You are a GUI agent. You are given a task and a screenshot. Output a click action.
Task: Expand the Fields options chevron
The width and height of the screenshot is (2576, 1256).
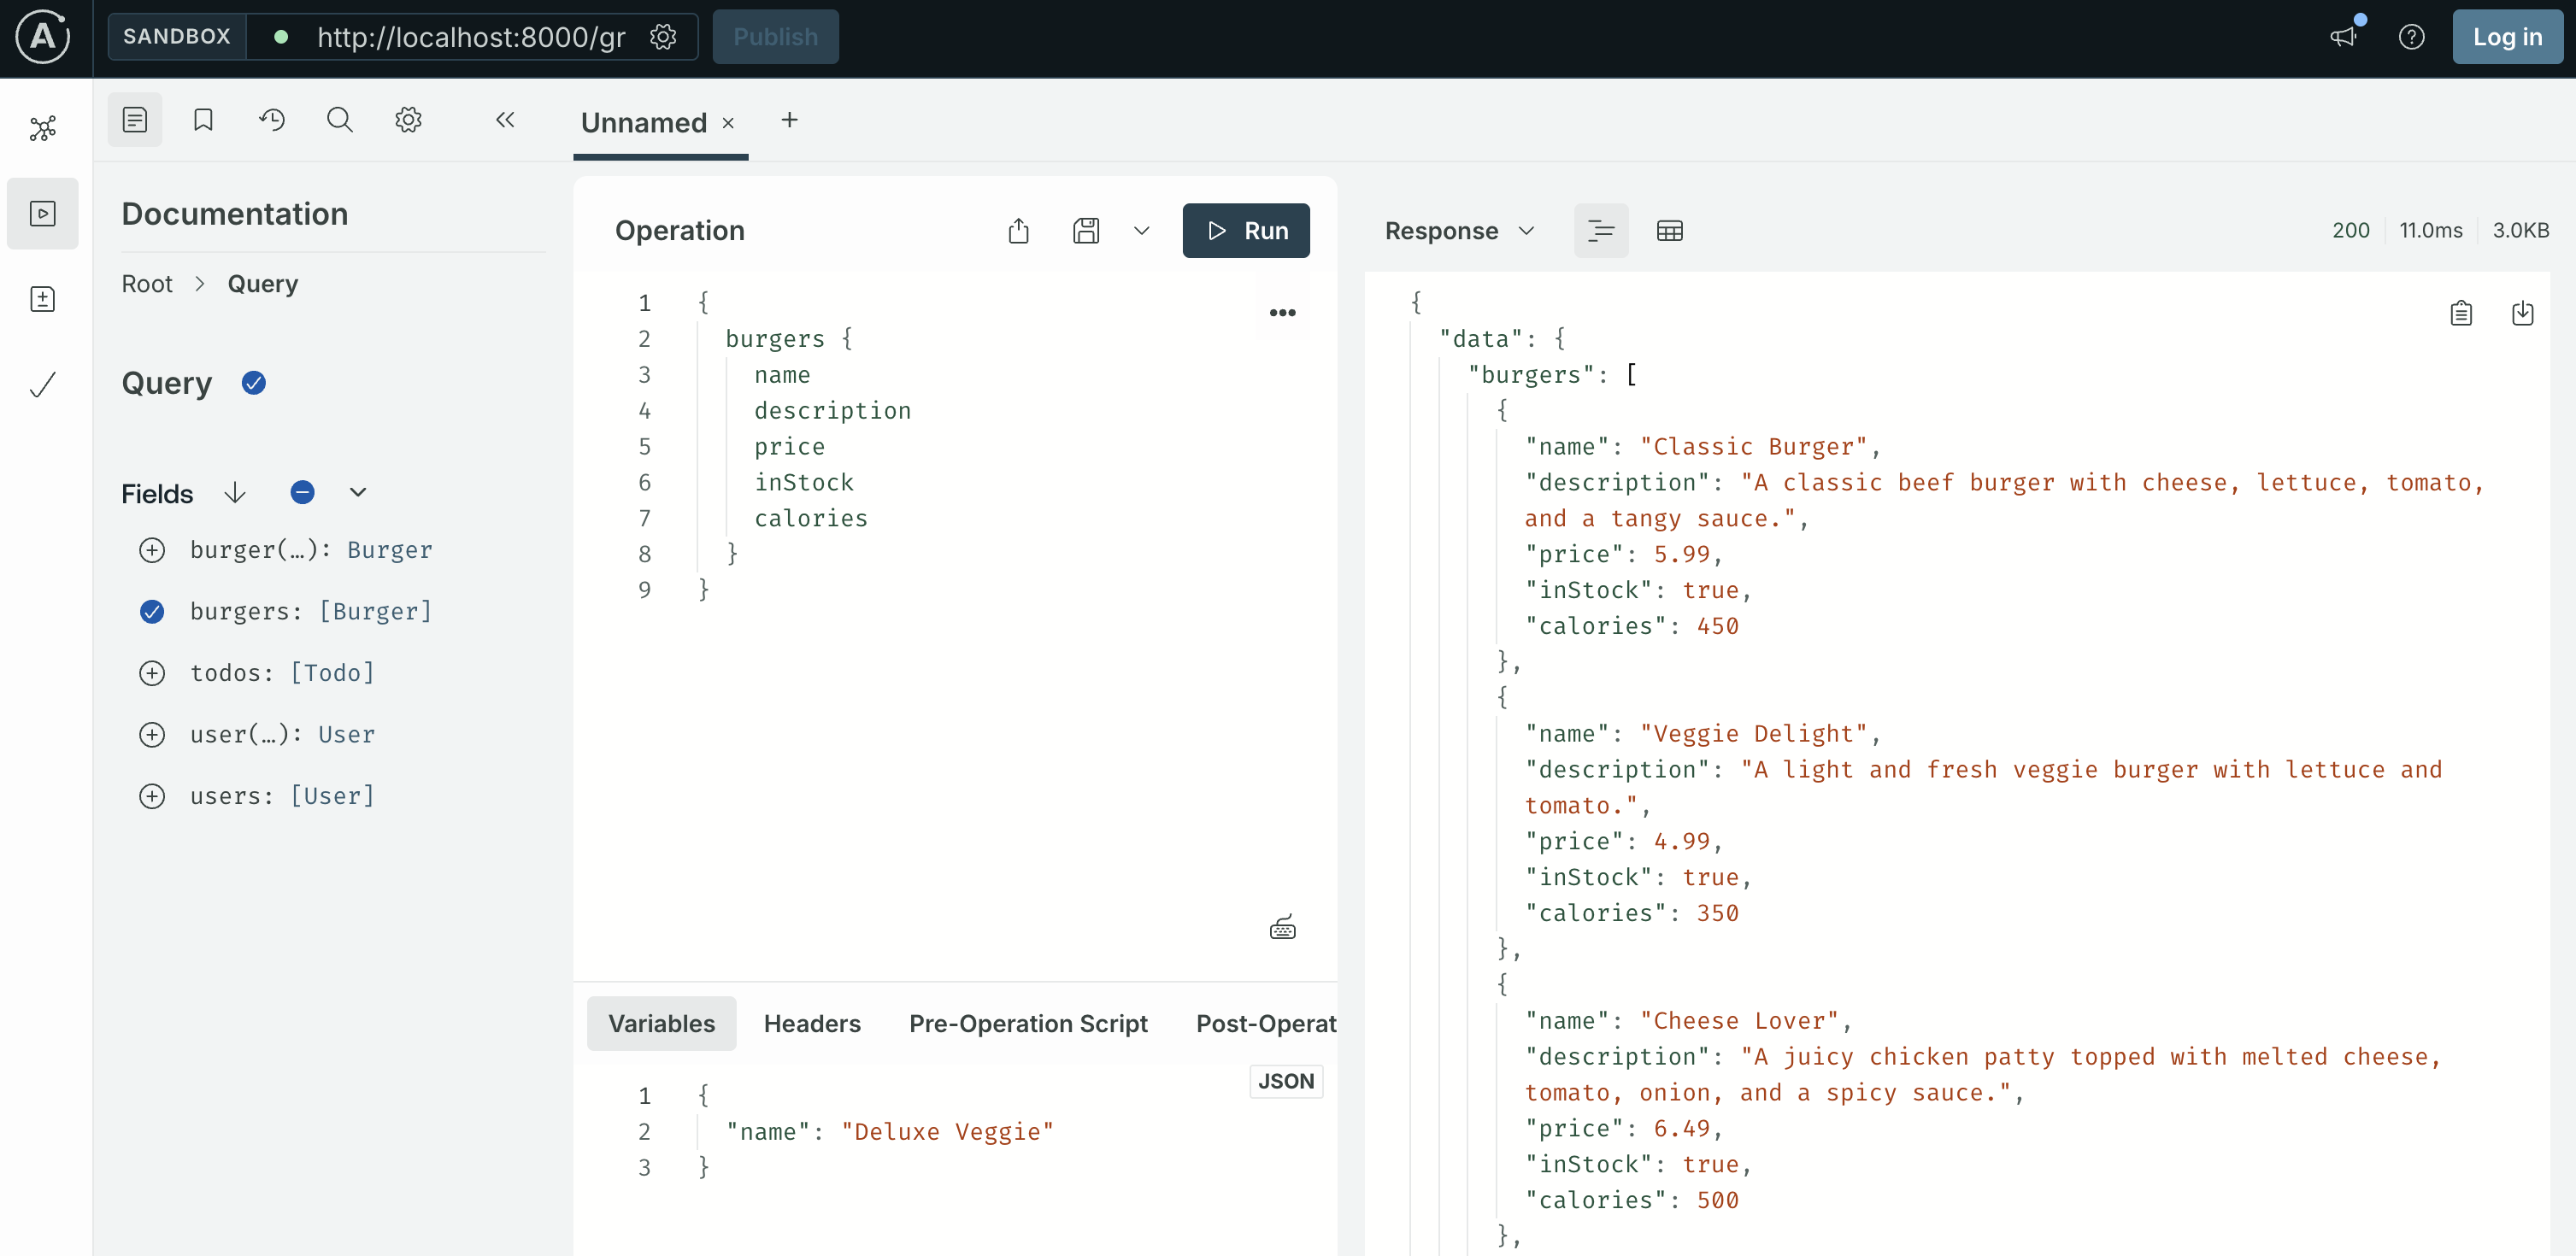pyautogui.click(x=358, y=492)
